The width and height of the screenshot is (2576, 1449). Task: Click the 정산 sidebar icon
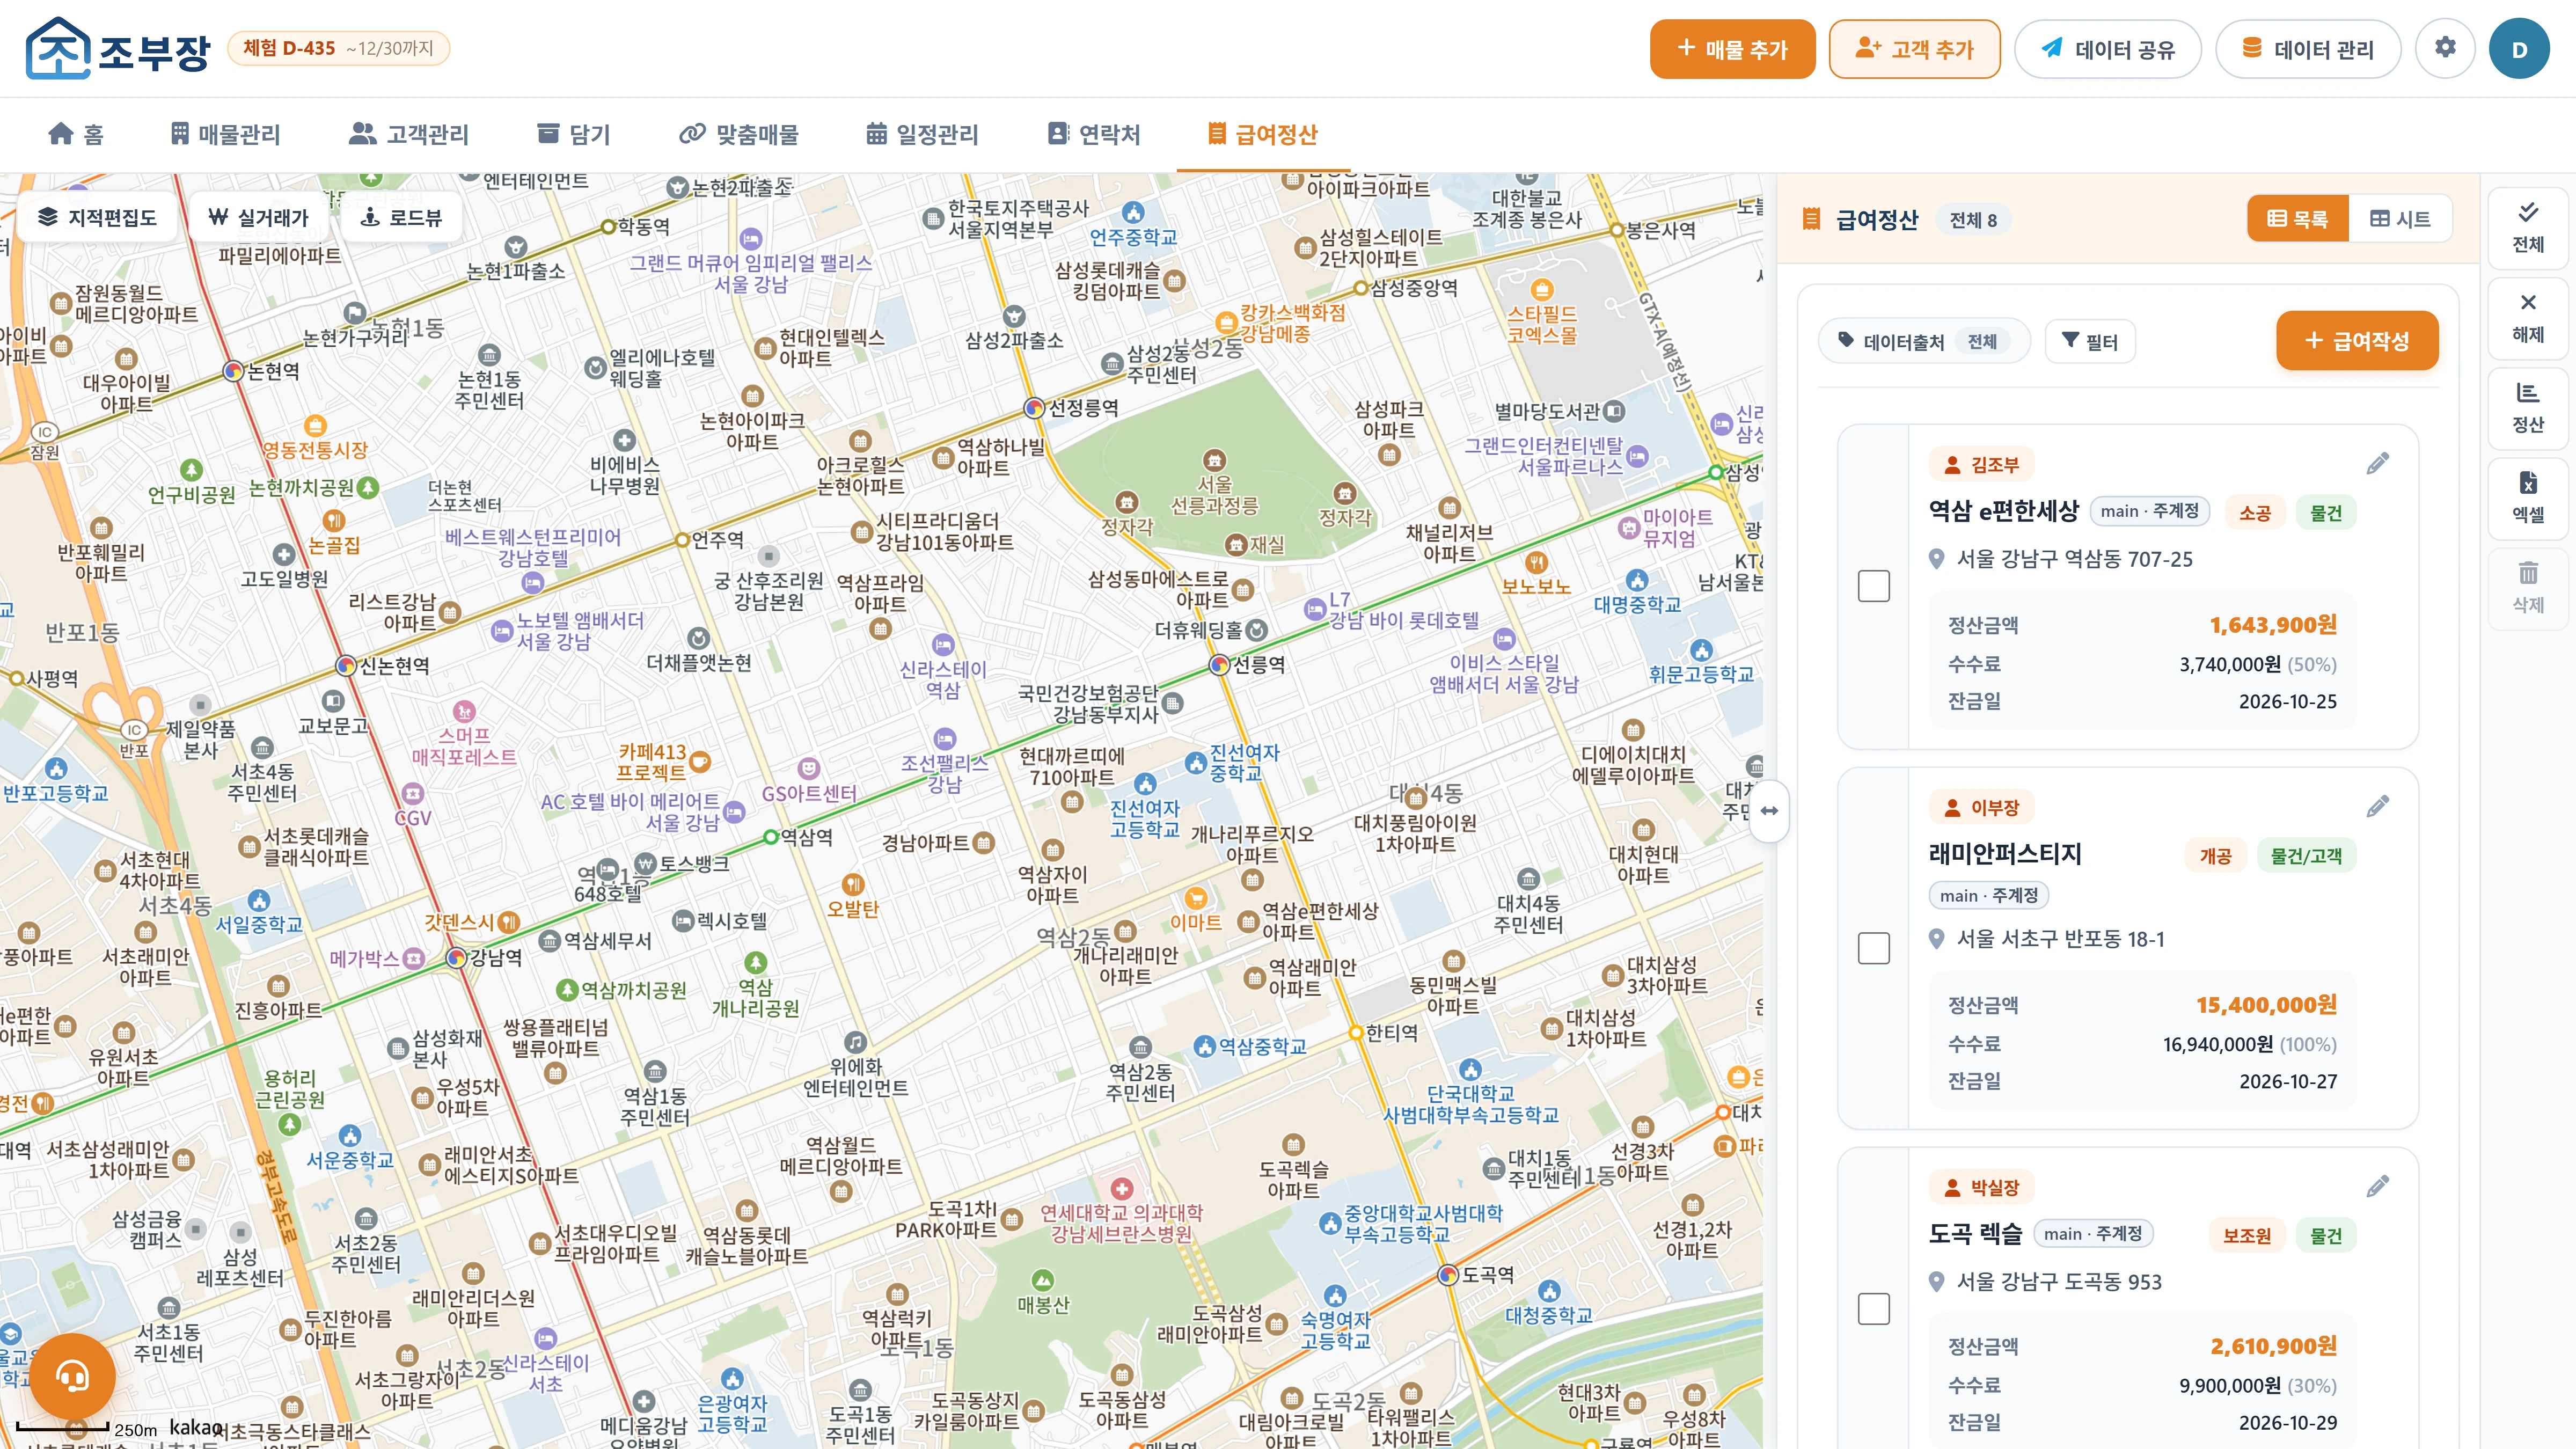pyautogui.click(x=2528, y=408)
